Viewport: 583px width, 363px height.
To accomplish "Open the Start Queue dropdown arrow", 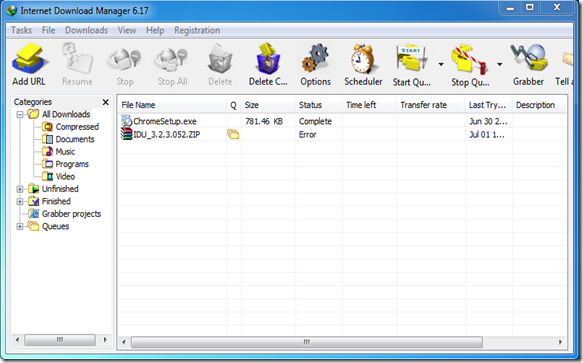I will [x=441, y=64].
